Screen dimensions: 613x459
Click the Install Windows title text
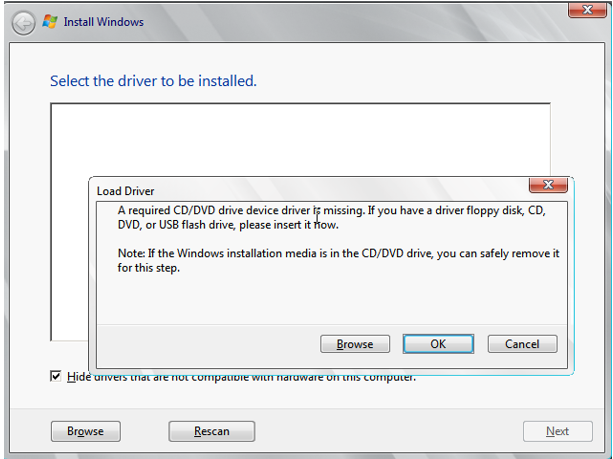(x=103, y=22)
